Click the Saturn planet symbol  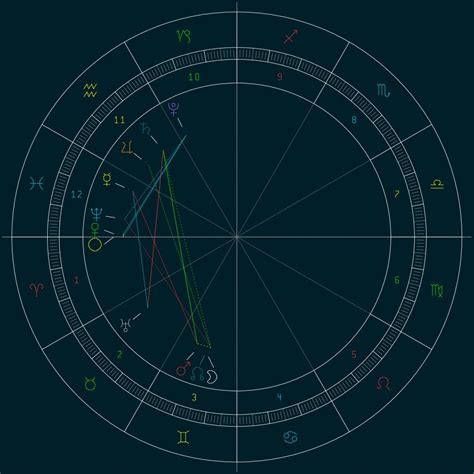click(x=146, y=128)
